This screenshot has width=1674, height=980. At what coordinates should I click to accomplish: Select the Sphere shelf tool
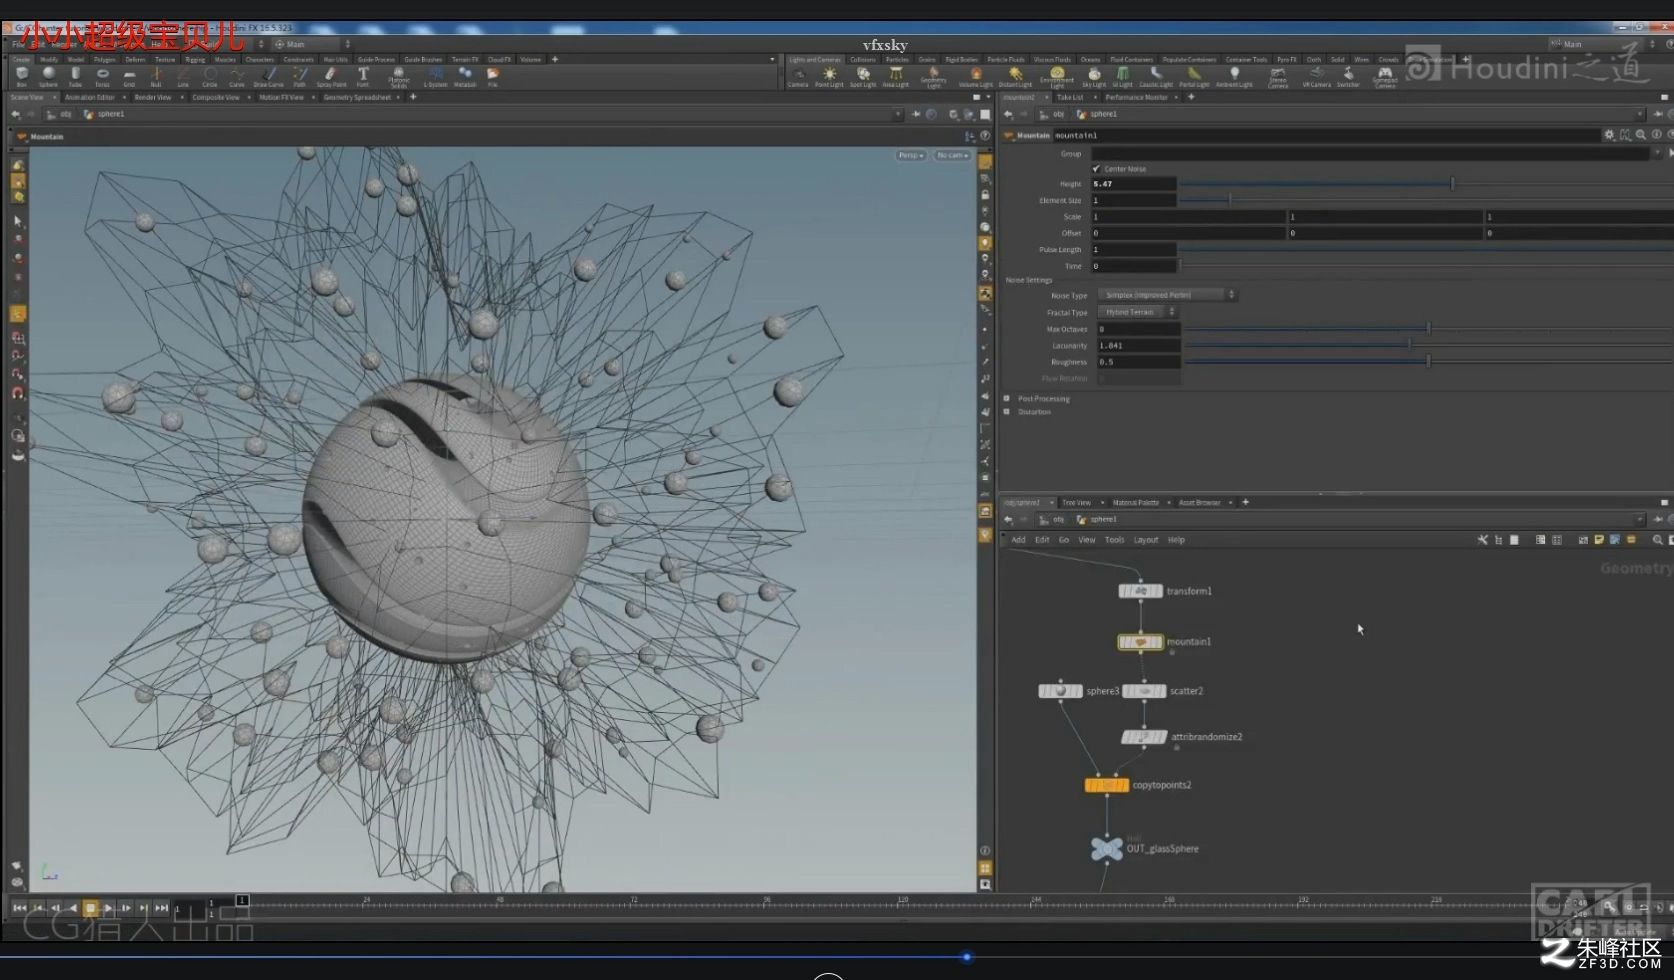coord(48,77)
